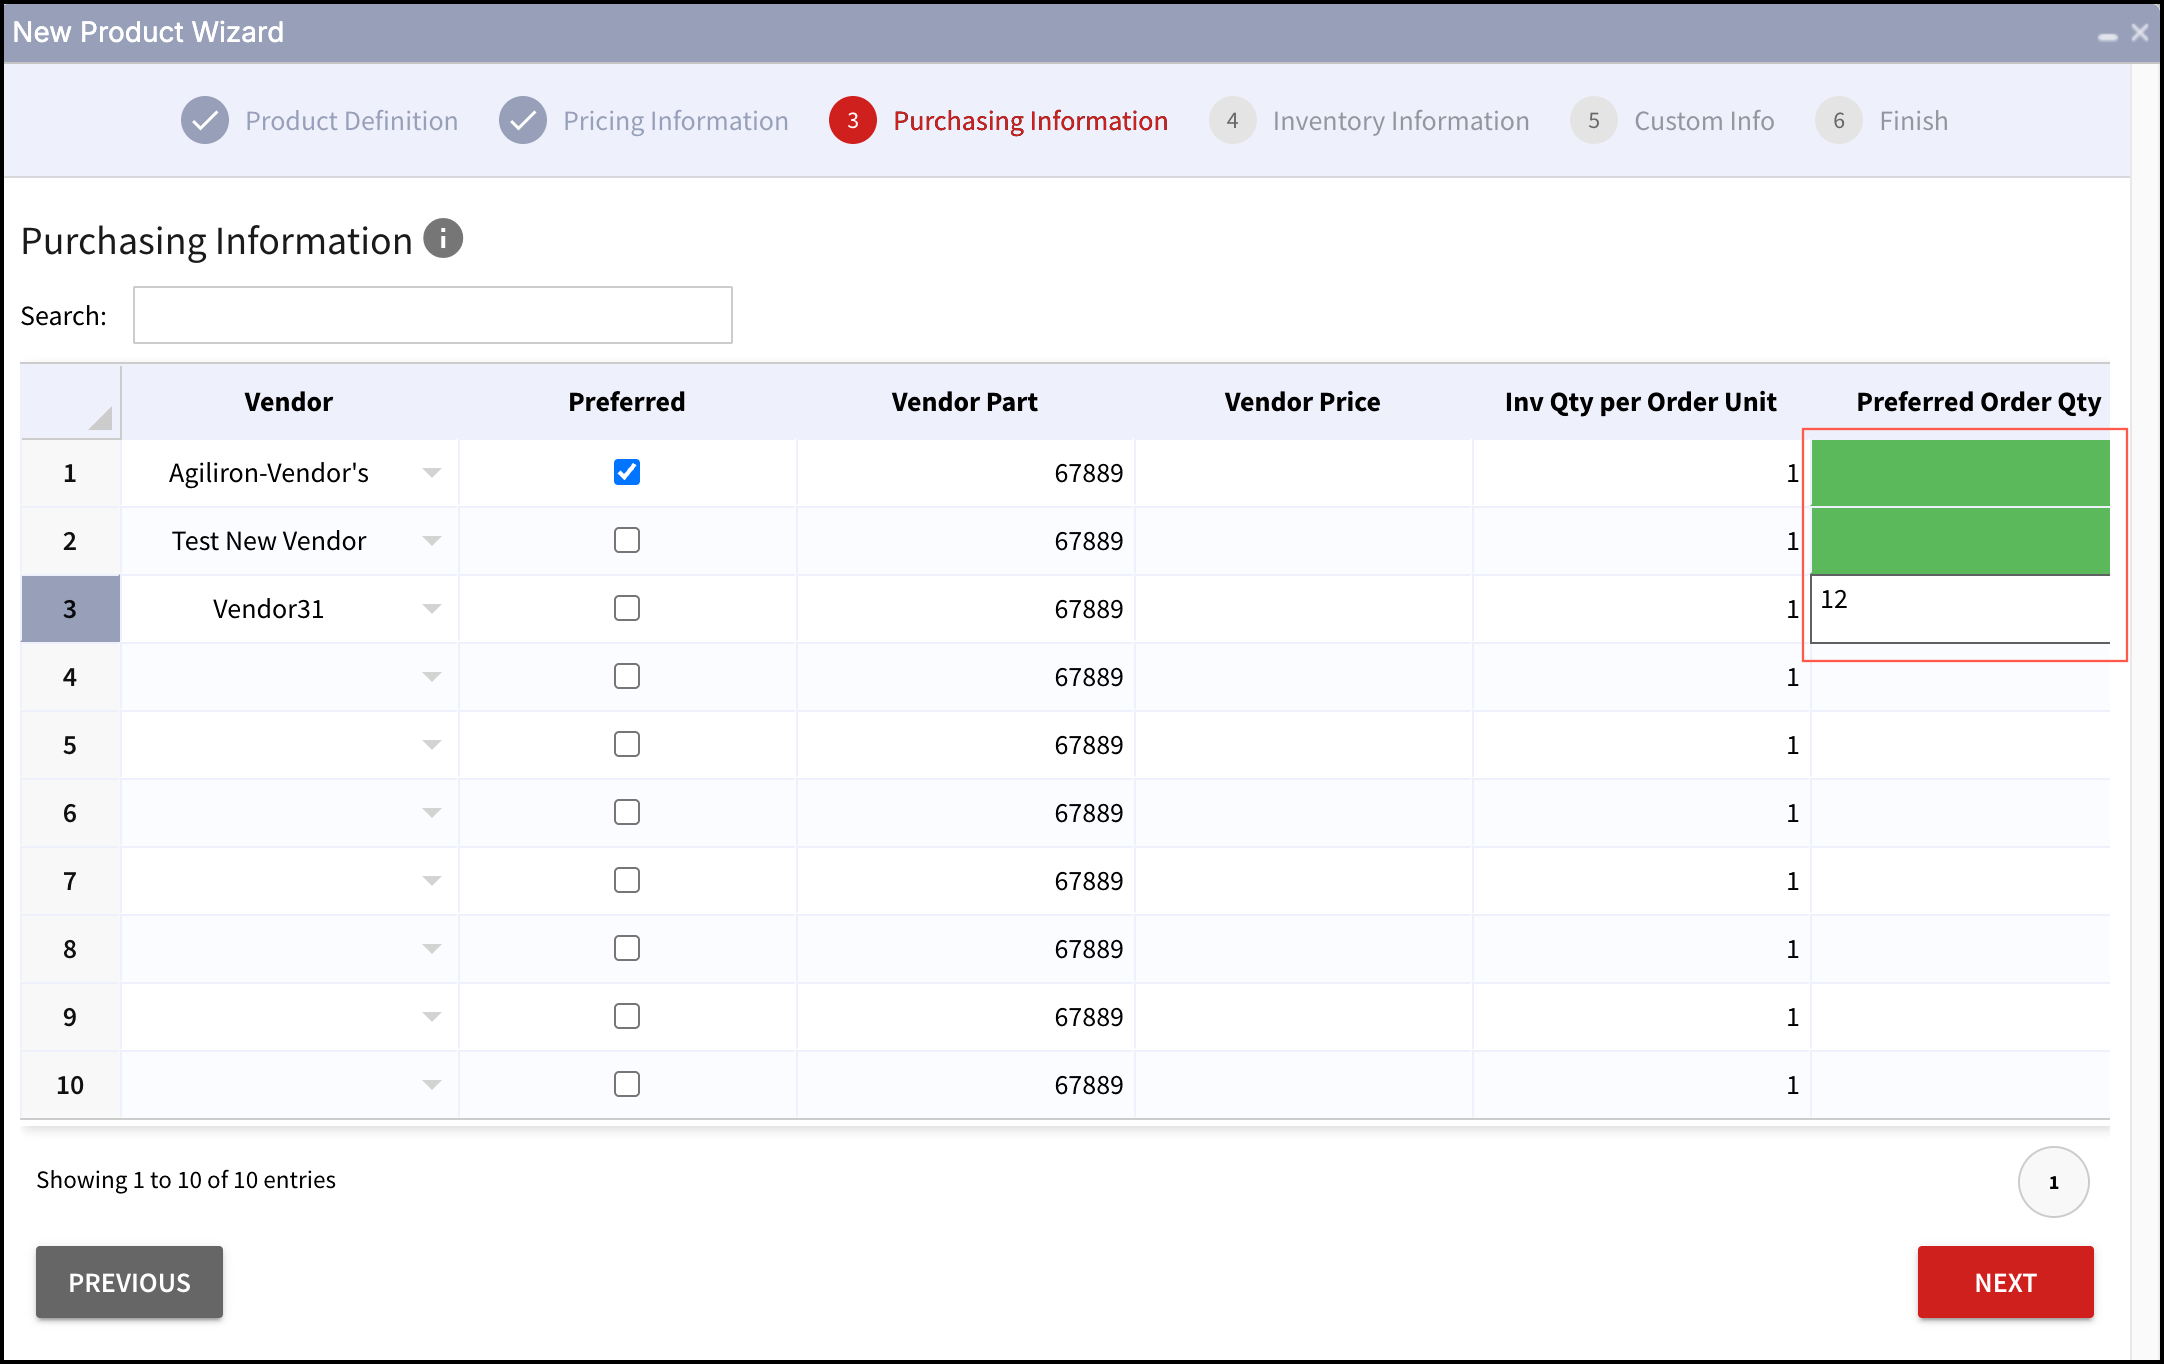The height and width of the screenshot is (1364, 2164).
Task: Click the Agiliron-Vendor's vendor name
Action: pyautogui.click(x=269, y=473)
